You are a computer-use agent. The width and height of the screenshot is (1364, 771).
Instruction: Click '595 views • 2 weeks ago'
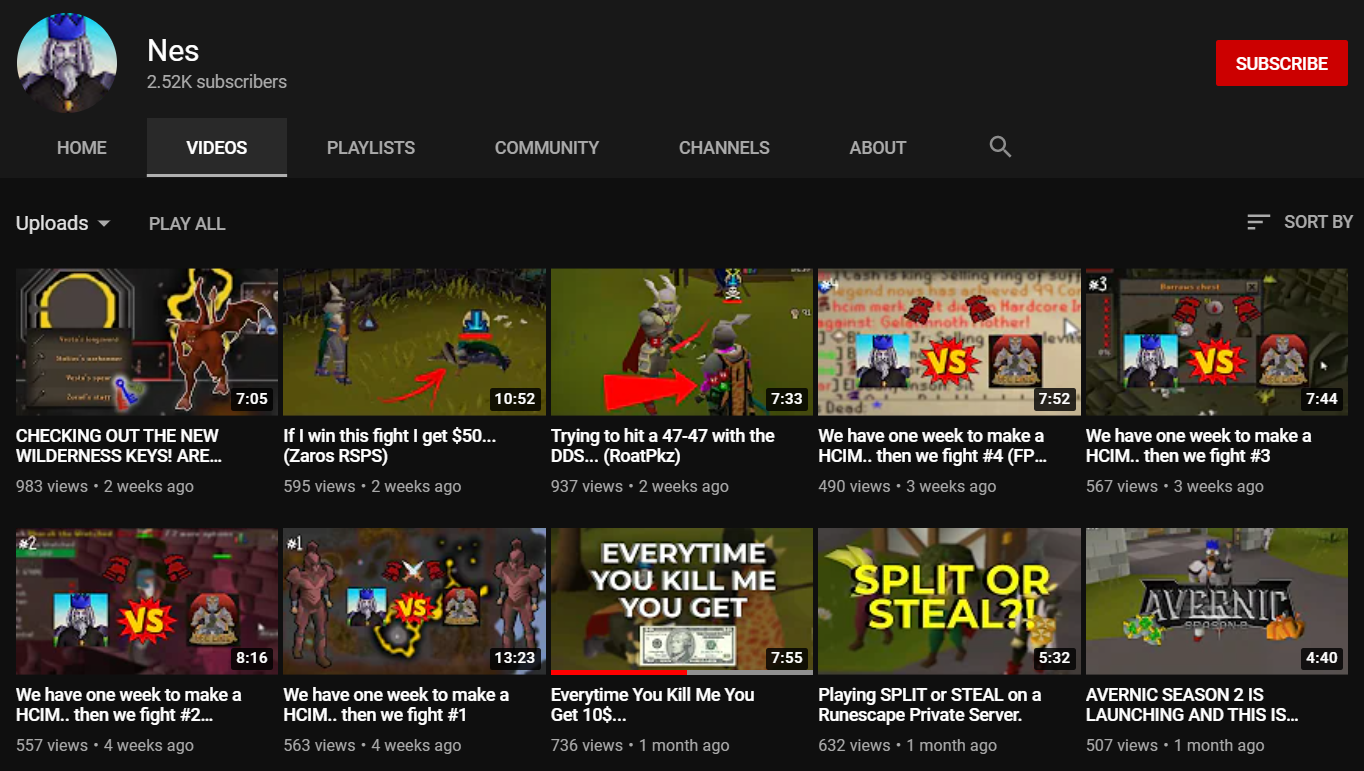[372, 487]
